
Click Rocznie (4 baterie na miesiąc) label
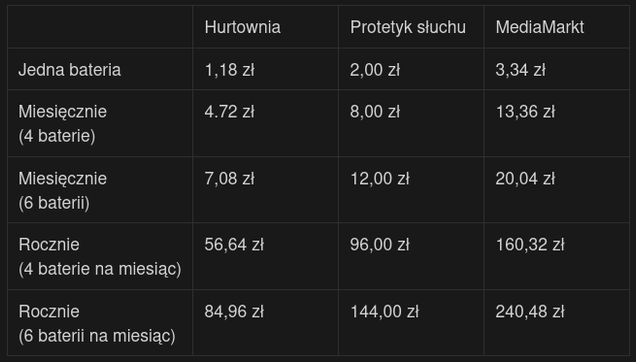(100, 256)
